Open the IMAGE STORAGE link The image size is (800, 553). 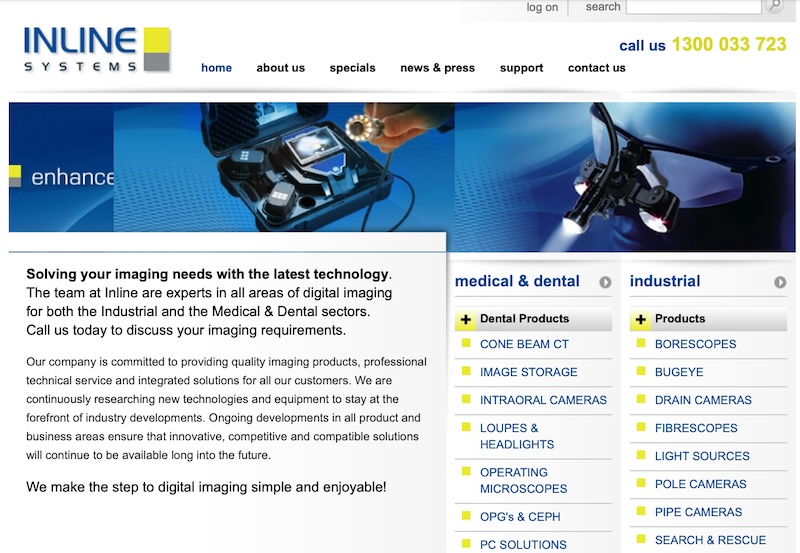(529, 372)
